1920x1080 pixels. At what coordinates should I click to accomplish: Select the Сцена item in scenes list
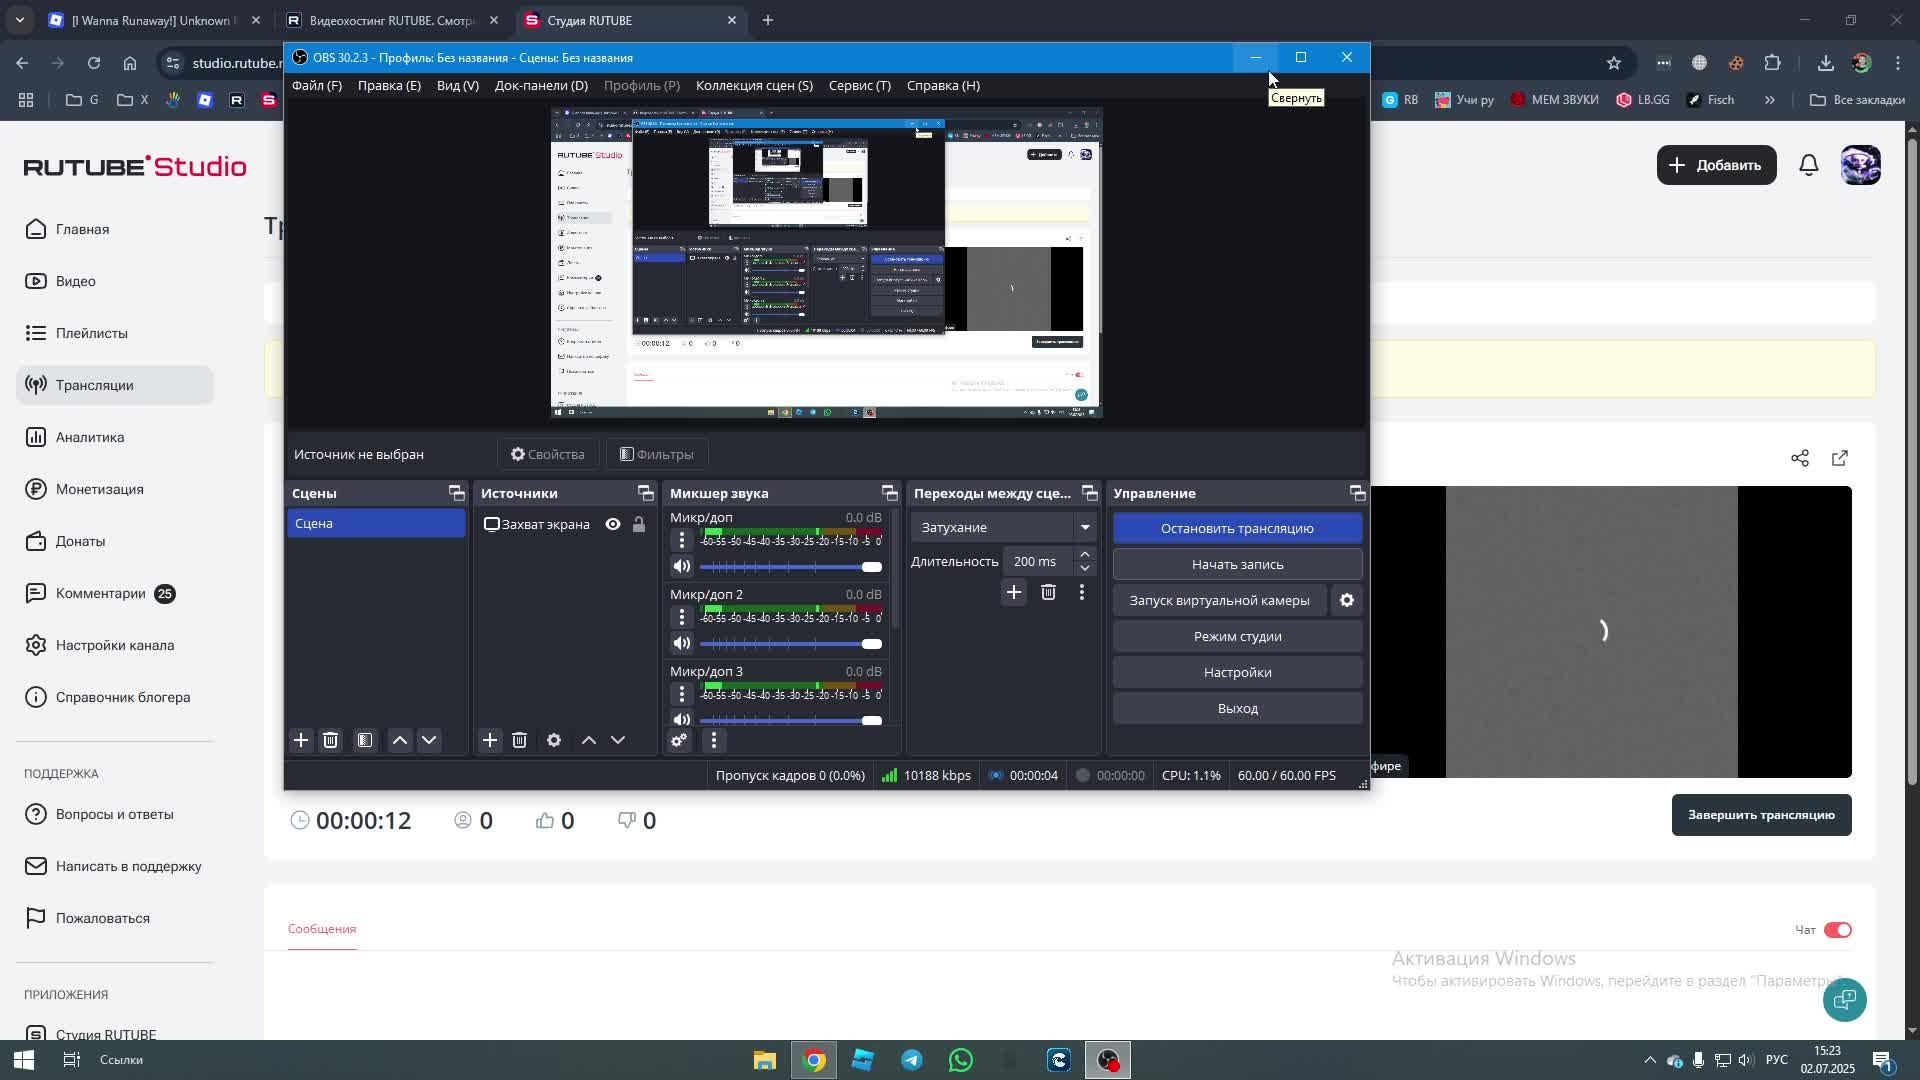point(376,523)
